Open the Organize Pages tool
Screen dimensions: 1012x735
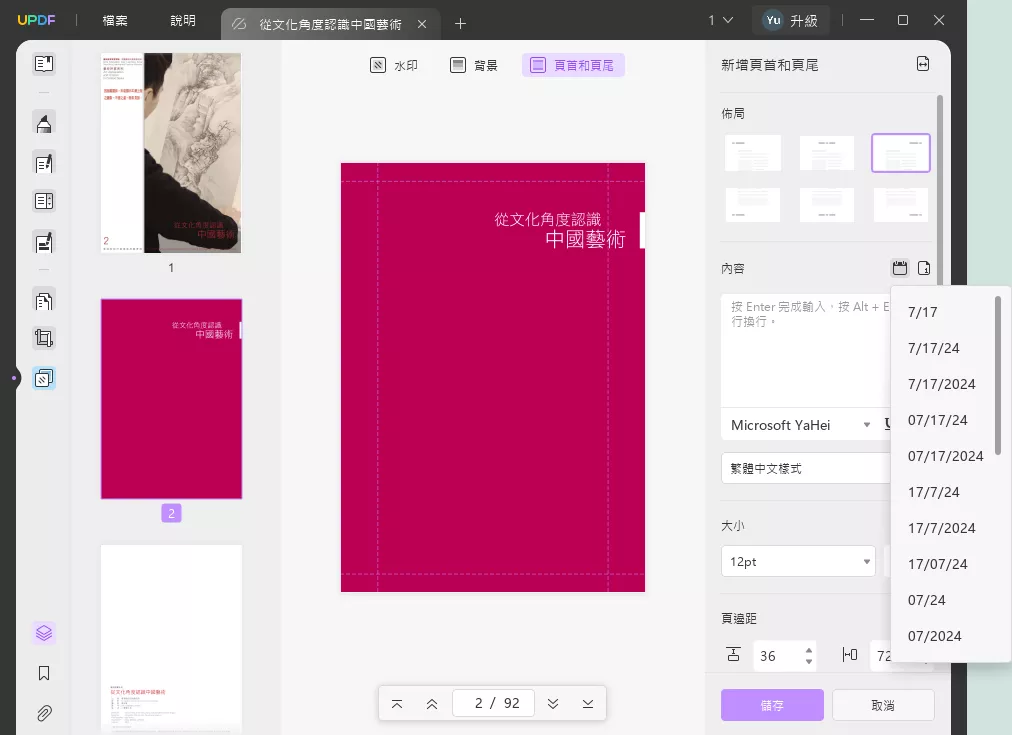pyautogui.click(x=44, y=301)
